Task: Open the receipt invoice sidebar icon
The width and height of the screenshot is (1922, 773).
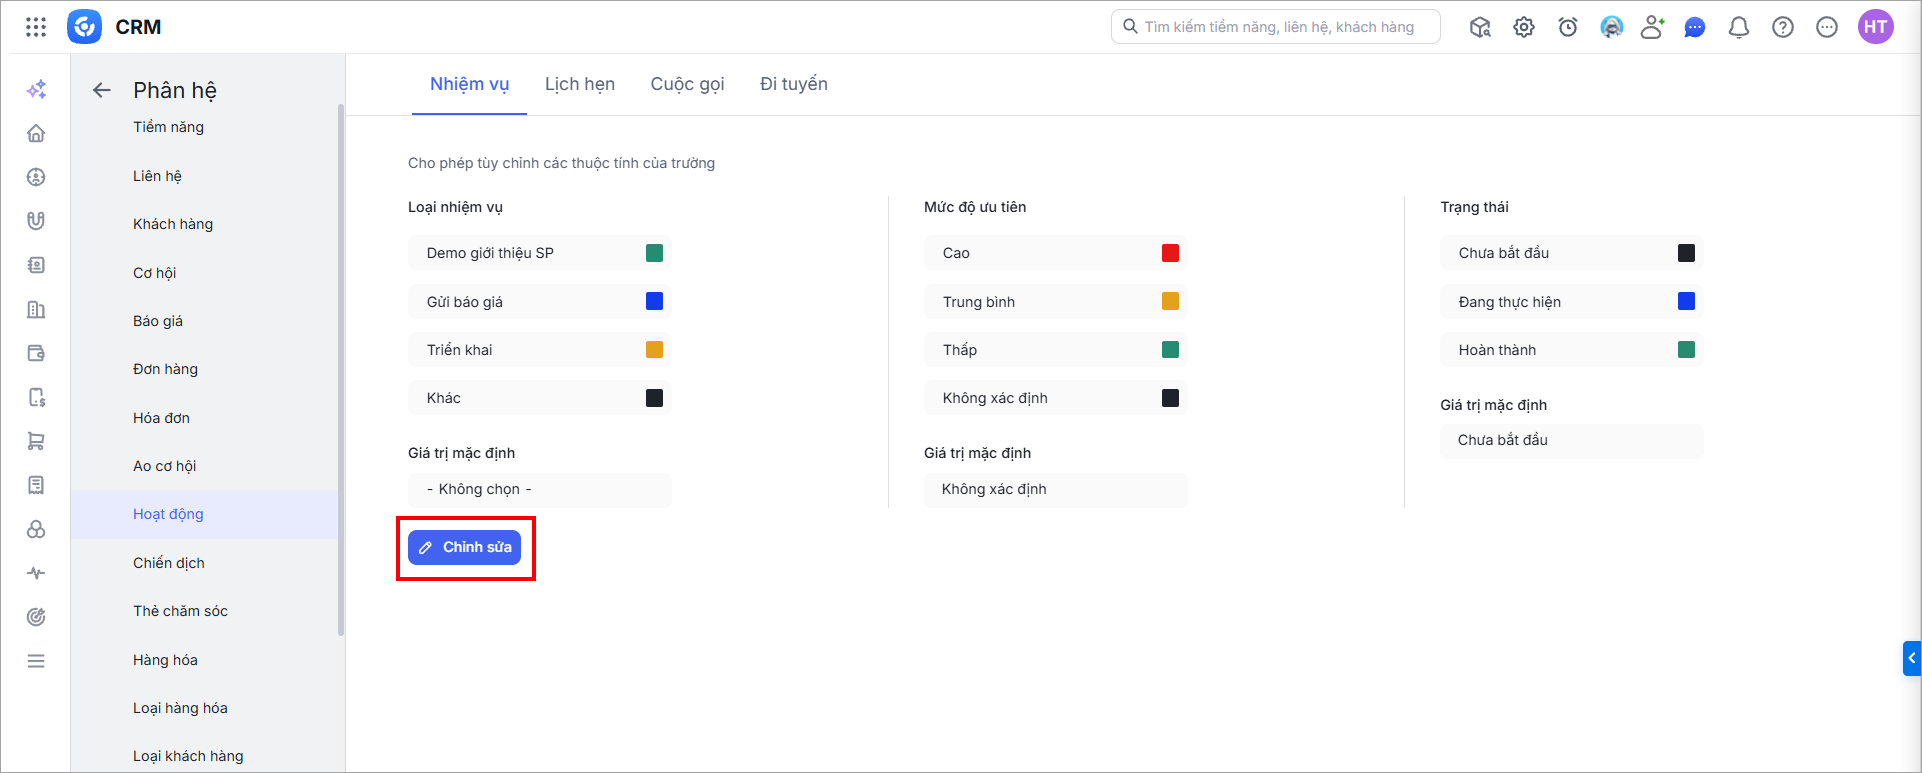Action: click(36, 485)
